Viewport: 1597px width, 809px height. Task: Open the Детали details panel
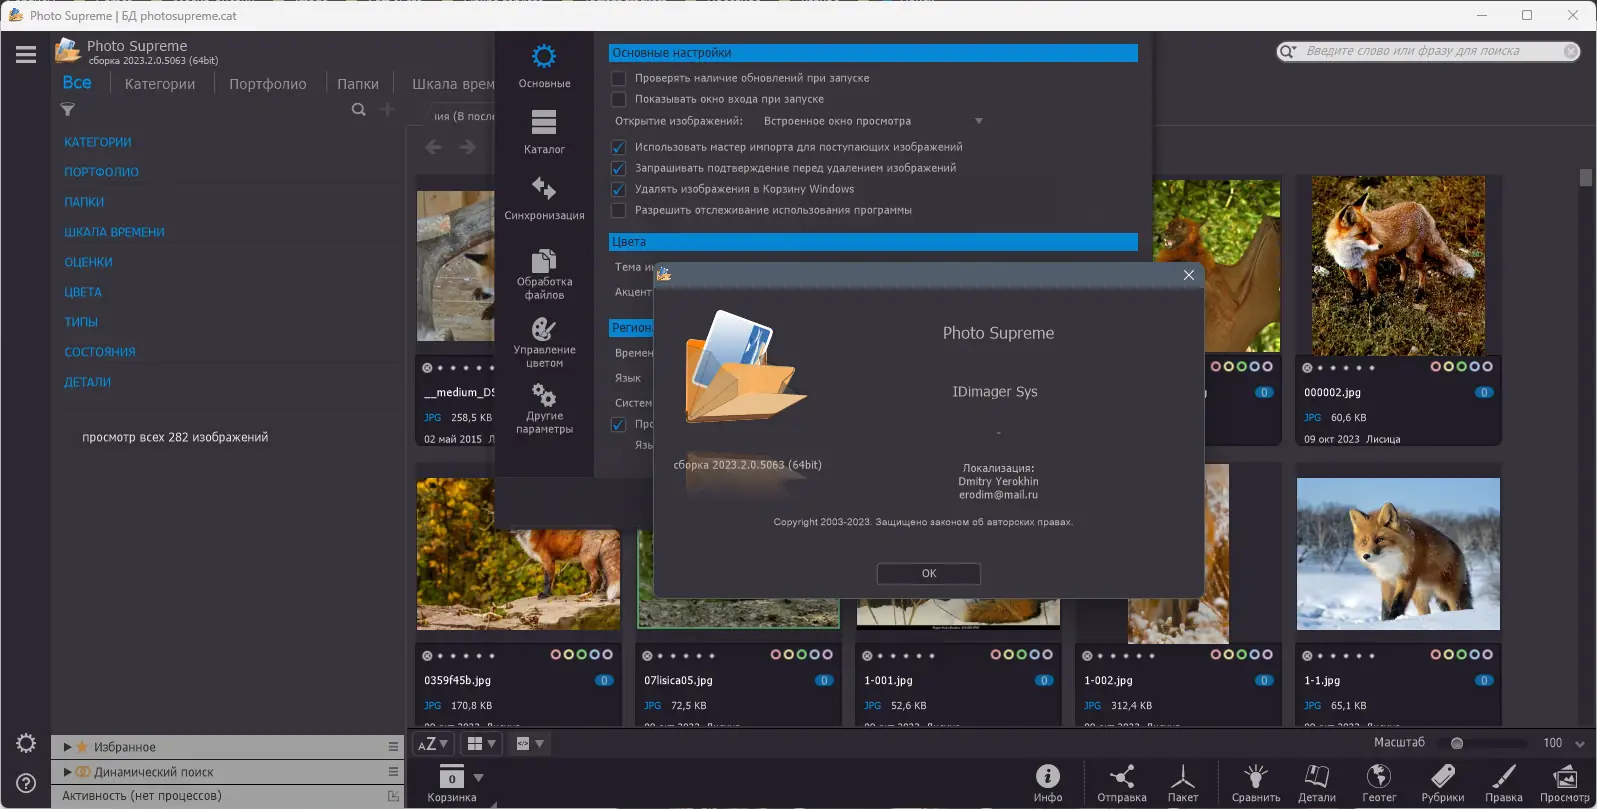click(x=1317, y=783)
